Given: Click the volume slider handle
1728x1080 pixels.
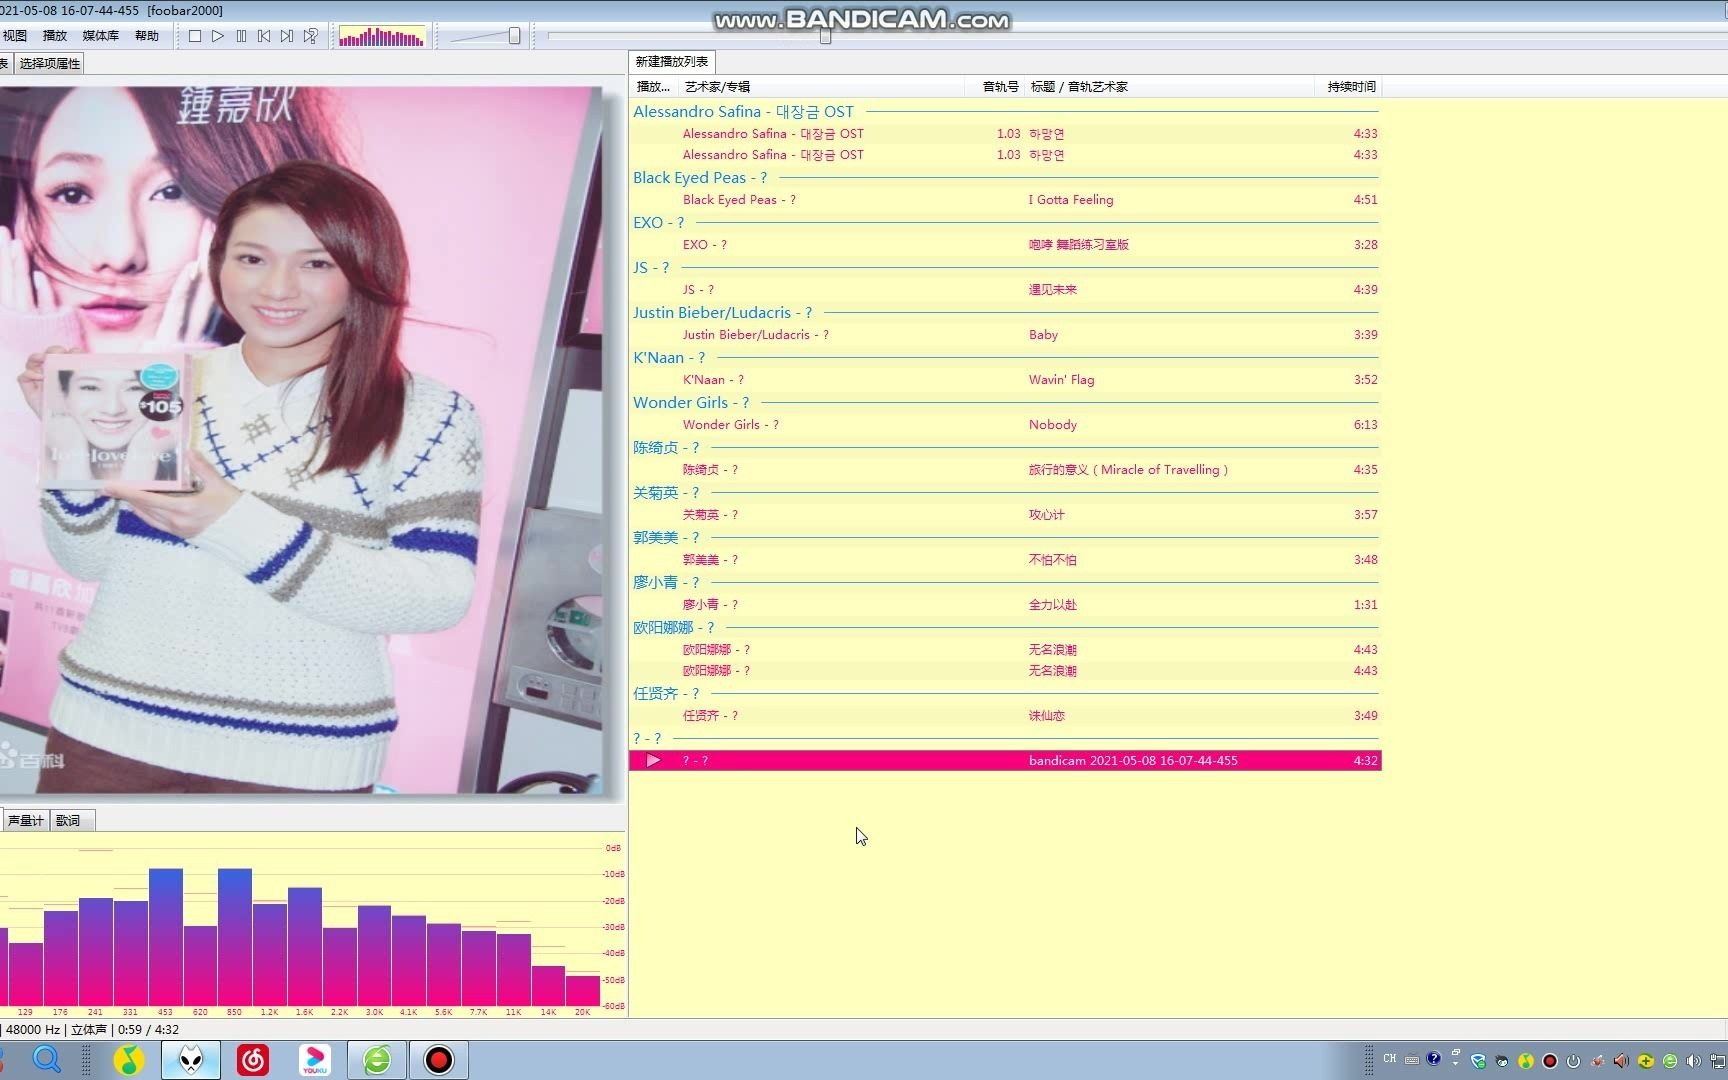Looking at the screenshot, I should click(x=514, y=36).
